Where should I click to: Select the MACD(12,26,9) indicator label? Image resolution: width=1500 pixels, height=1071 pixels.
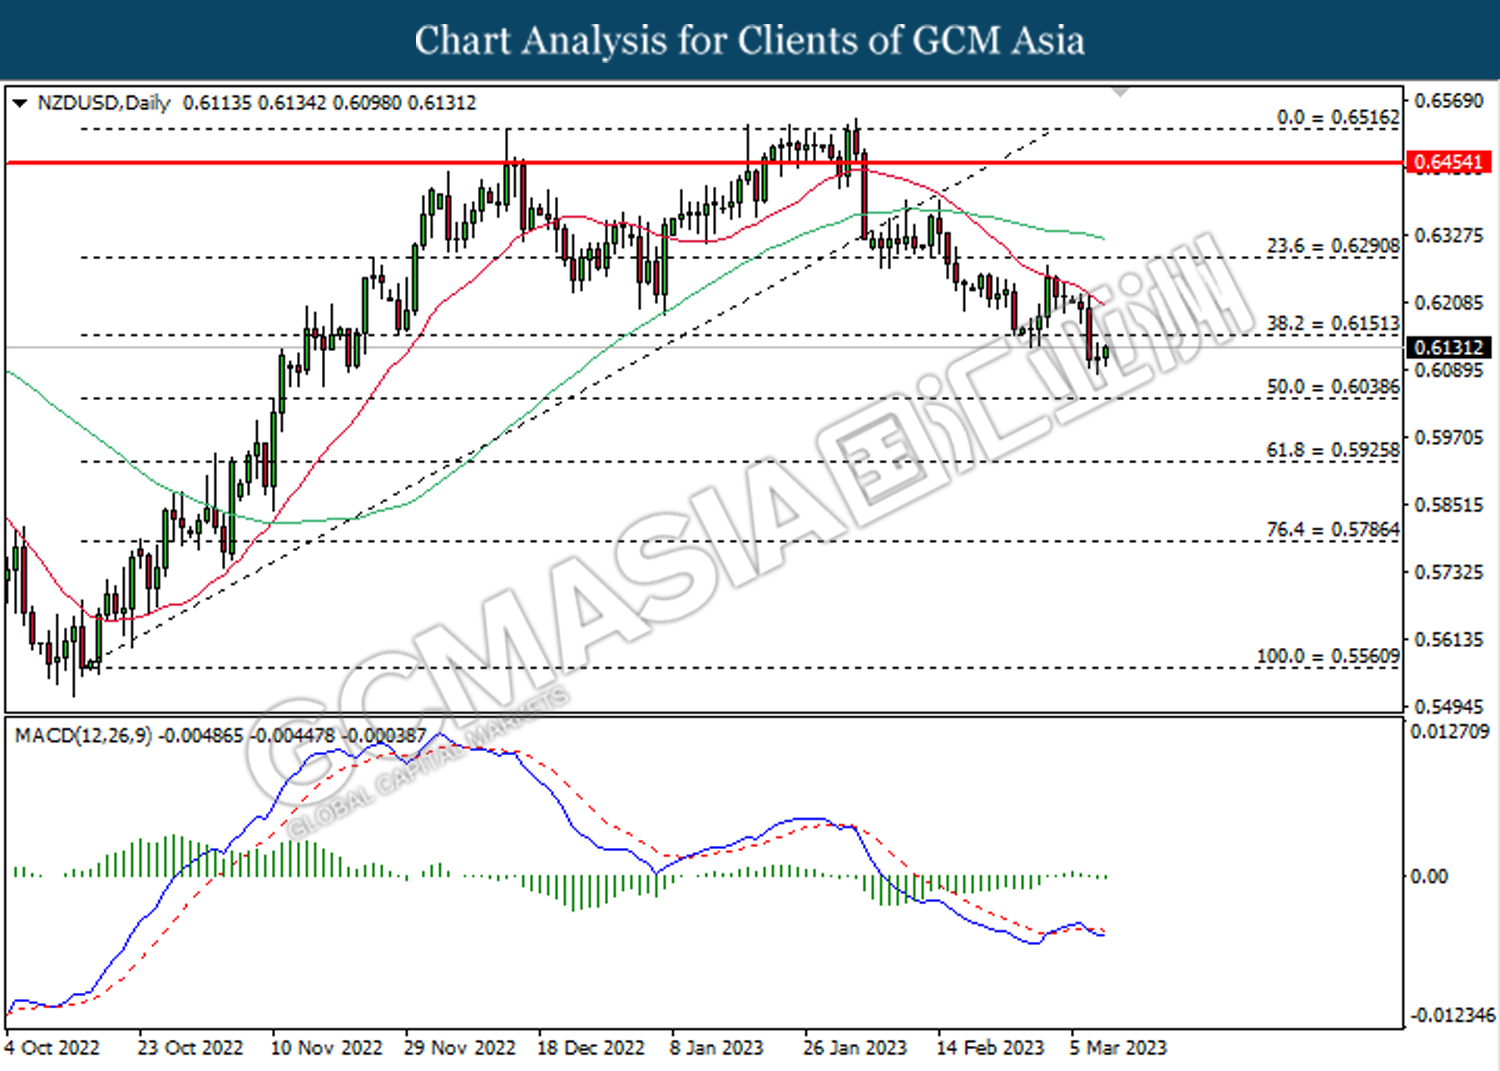(x=84, y=735)
